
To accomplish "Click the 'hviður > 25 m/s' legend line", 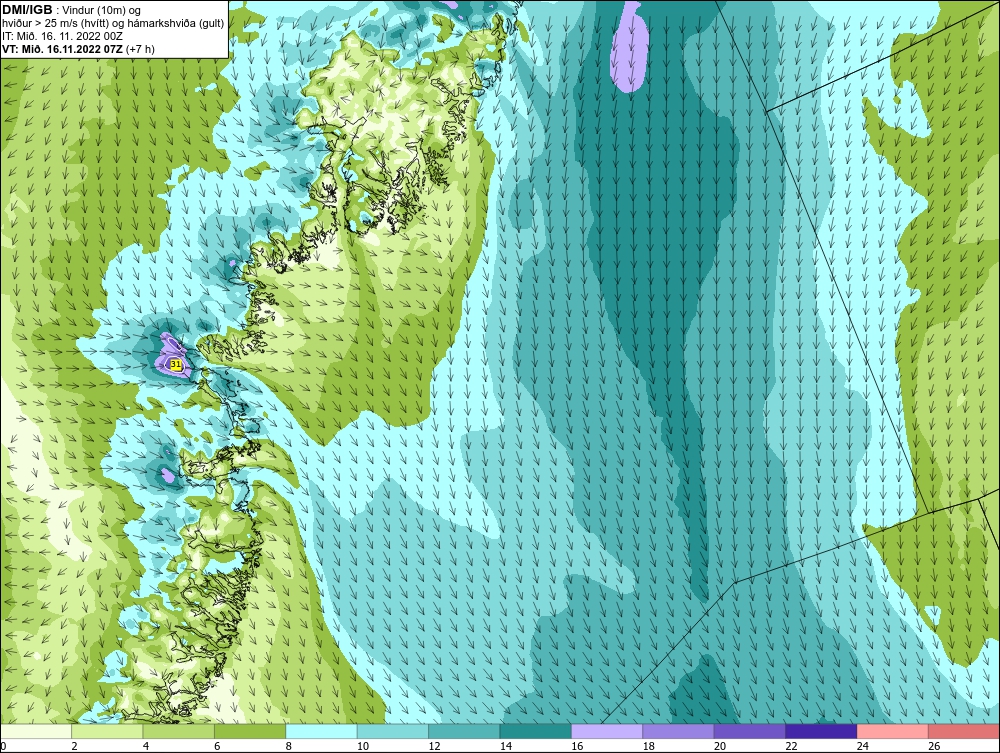I will coord(113,24).
